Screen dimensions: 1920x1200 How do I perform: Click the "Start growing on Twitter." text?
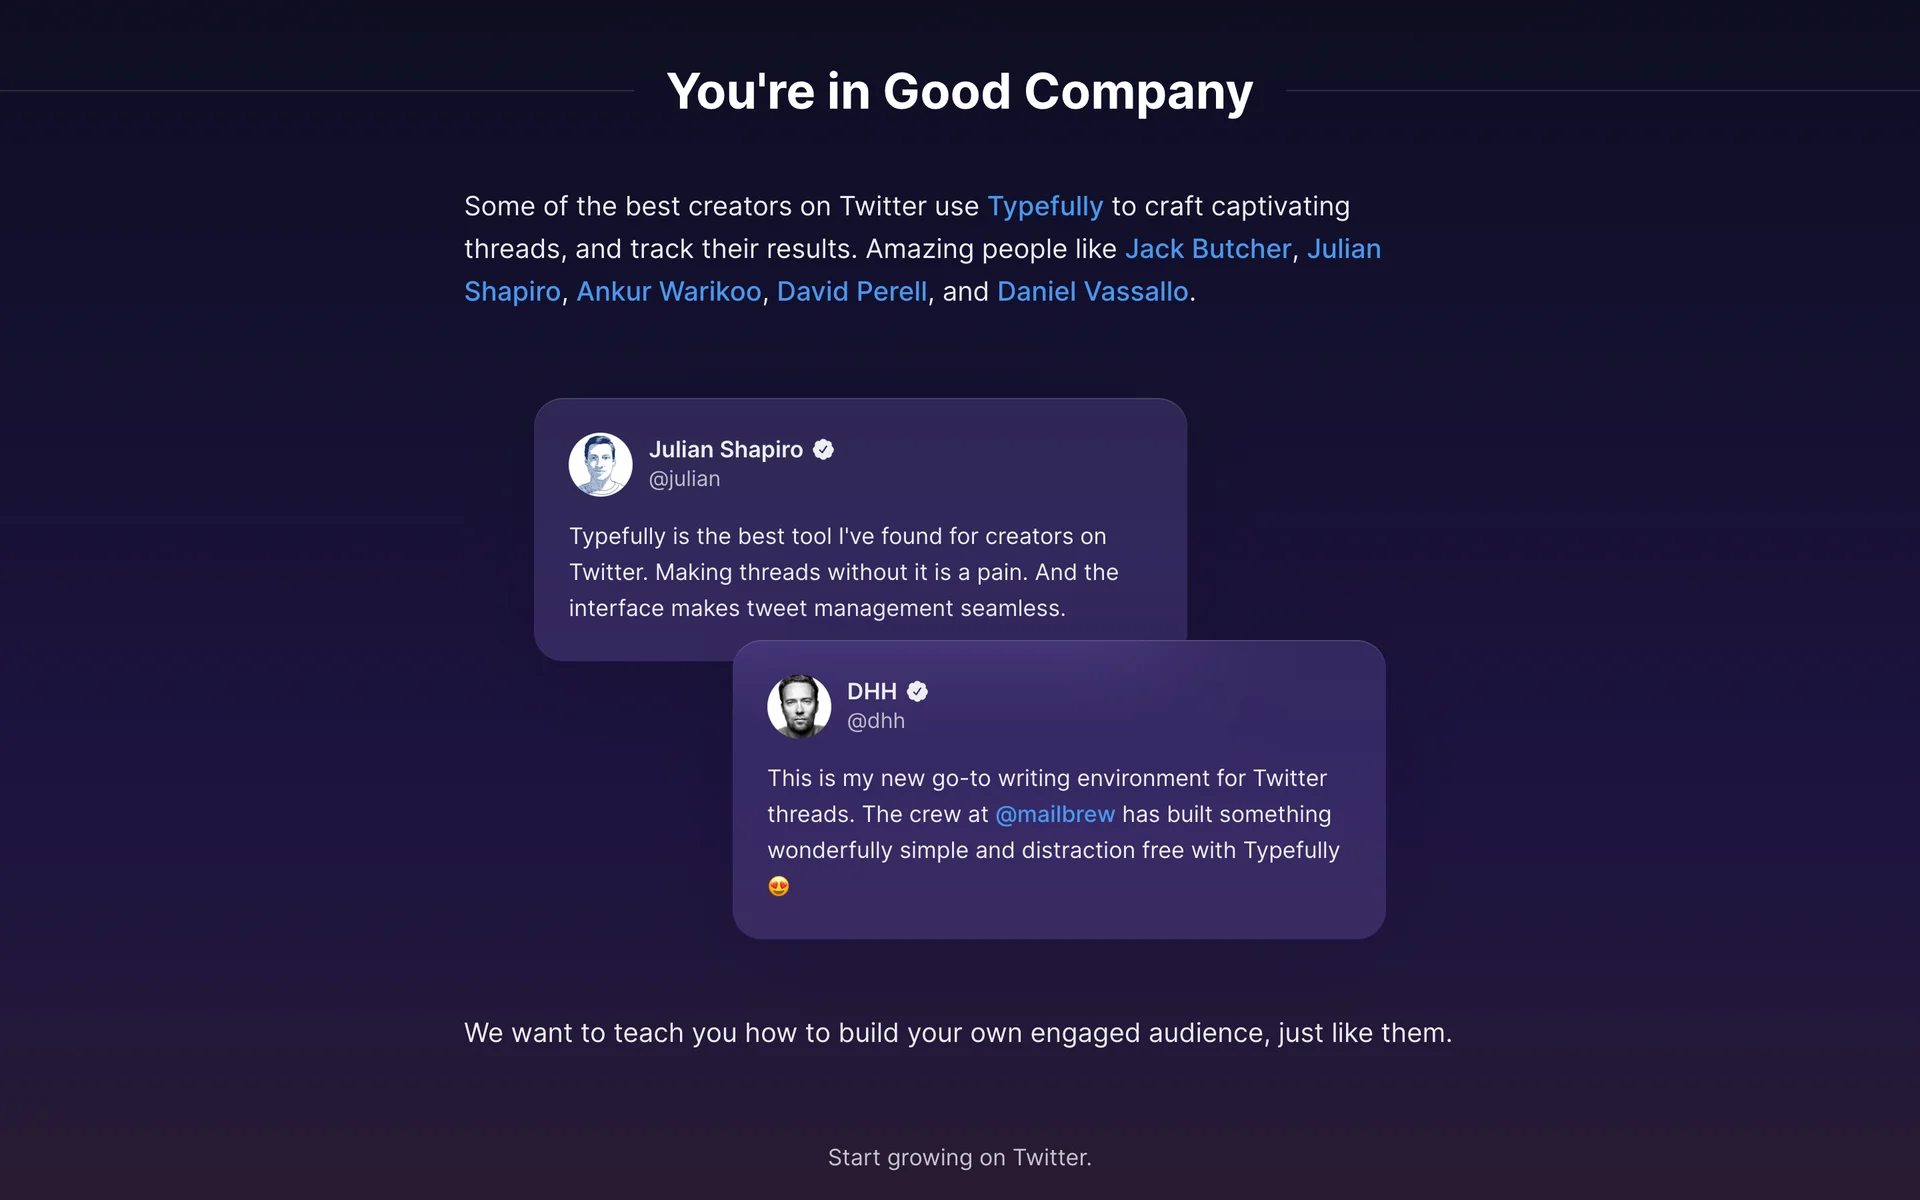click(x=959, y=1157)
